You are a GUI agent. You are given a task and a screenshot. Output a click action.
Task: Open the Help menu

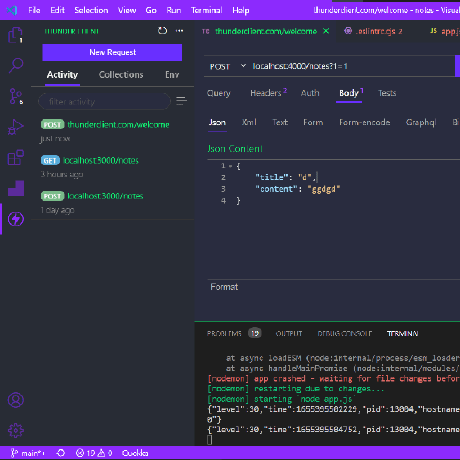(x=241, y=10)
